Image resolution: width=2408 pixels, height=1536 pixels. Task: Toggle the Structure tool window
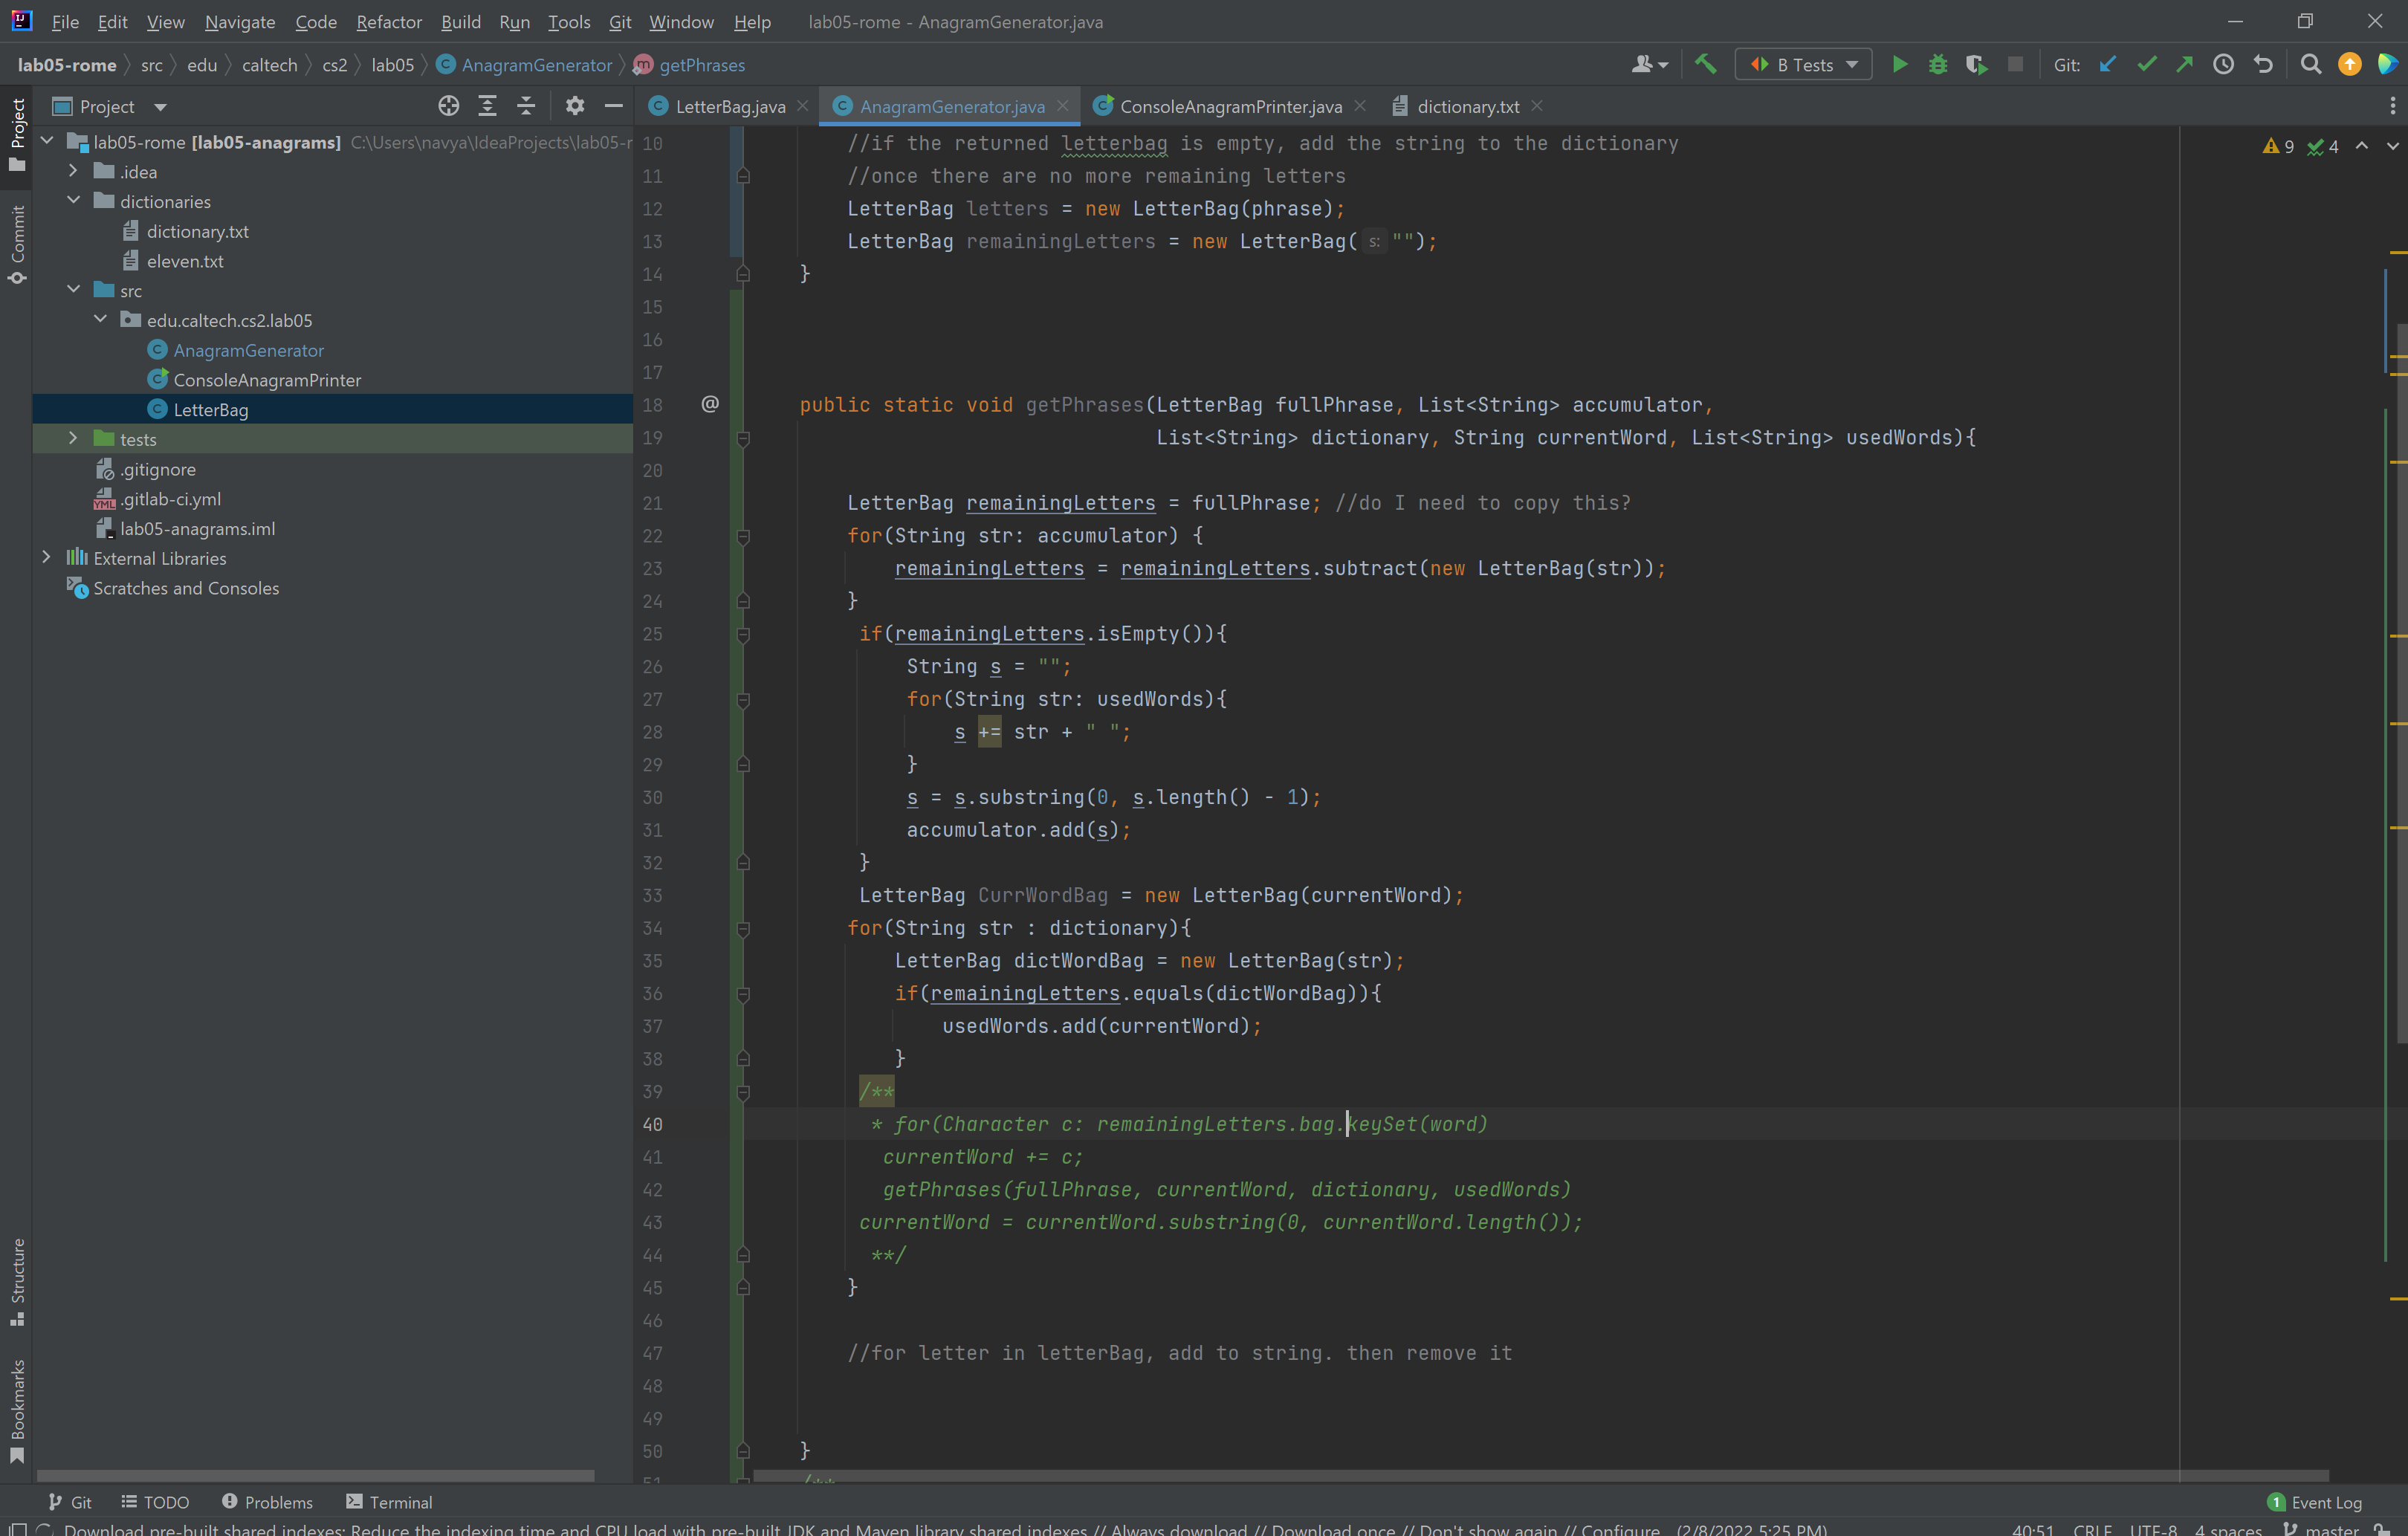[17, 1280]
